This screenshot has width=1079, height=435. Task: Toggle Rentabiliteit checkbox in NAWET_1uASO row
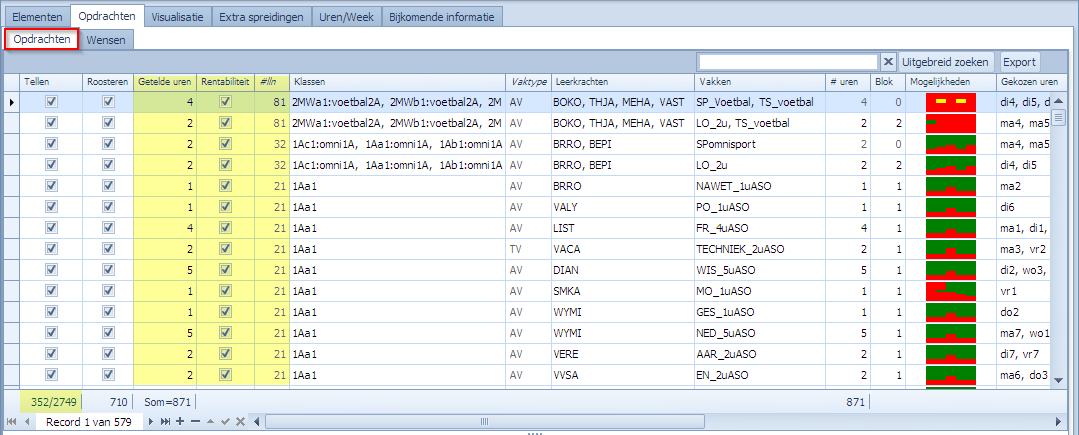226,186
